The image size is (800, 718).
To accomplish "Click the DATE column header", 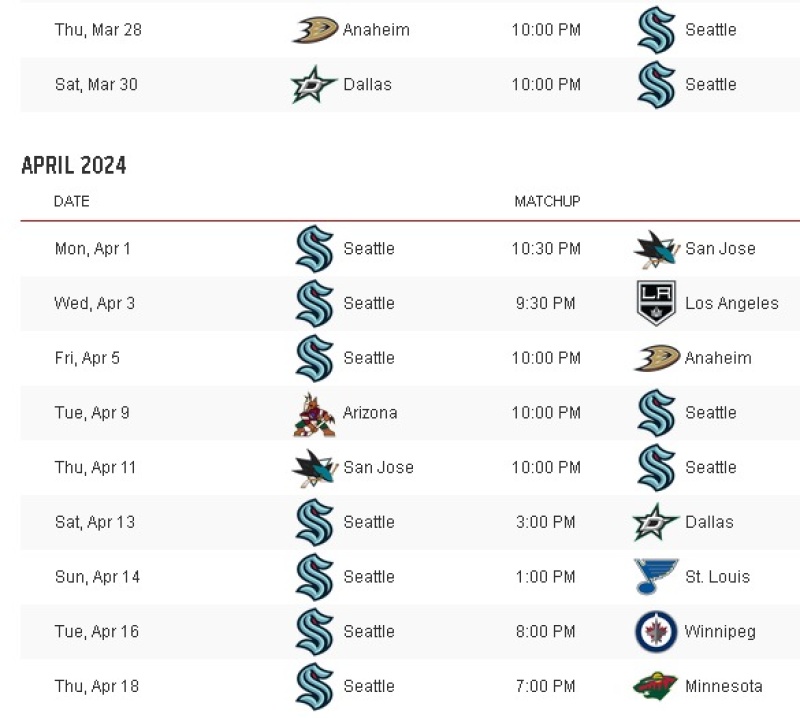I will [x=71, y=202].
